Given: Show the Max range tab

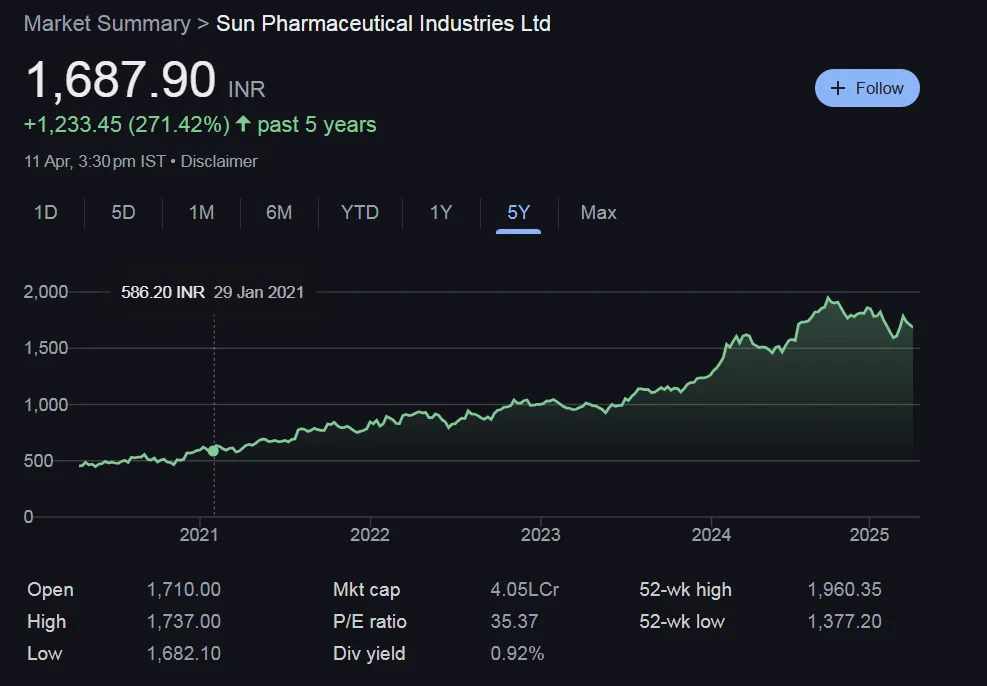Looking at the screenshot, I should 599,212.
